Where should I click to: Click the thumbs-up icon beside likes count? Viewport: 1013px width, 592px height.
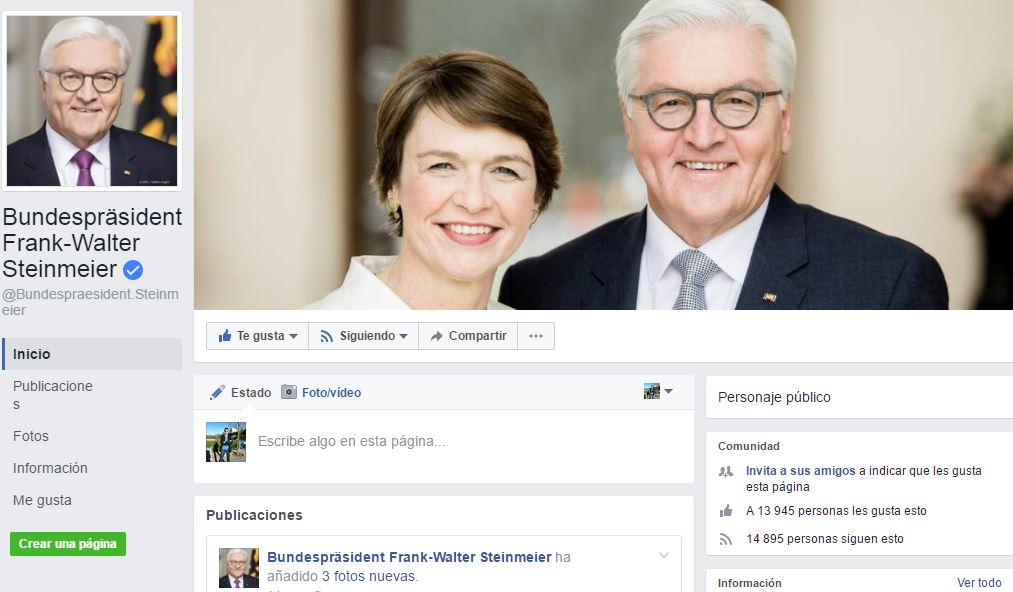pos(726,511)
